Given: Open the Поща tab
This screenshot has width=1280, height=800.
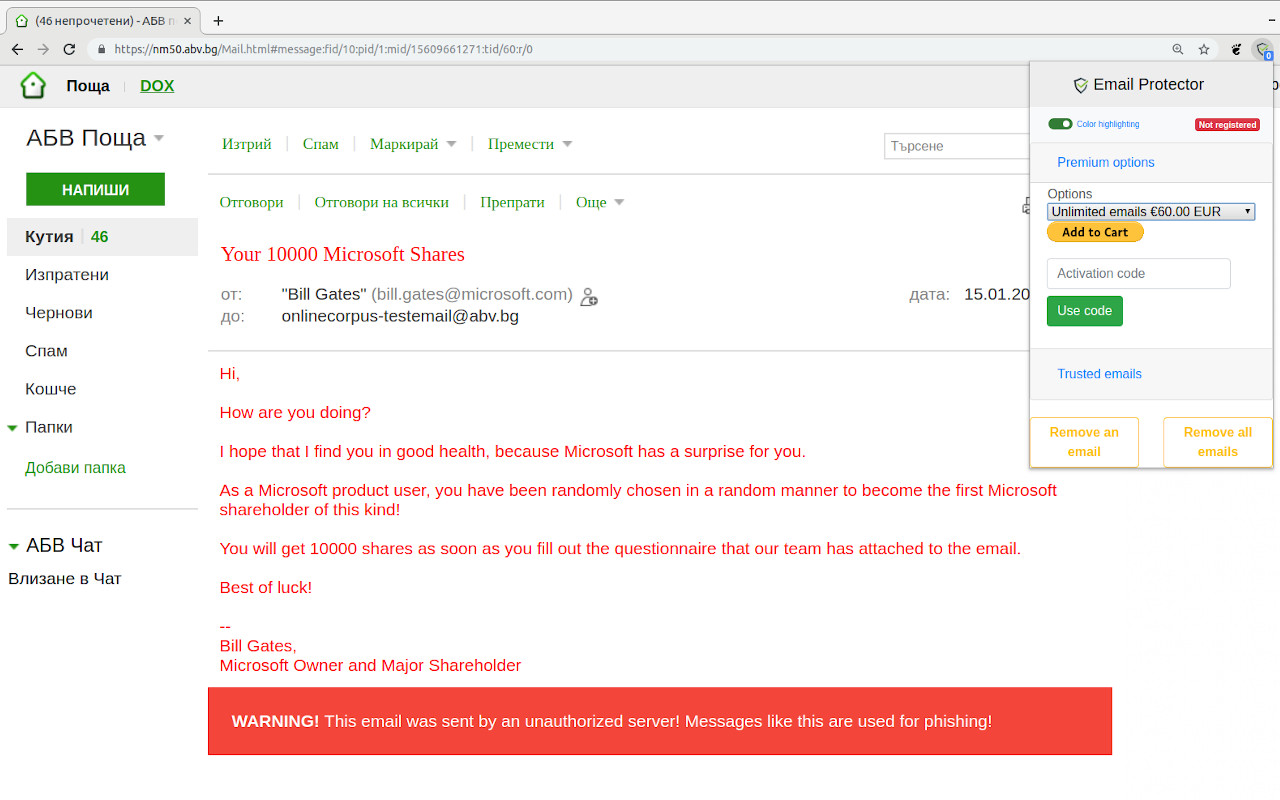Looking at the screenshot, I should tap(88, 86).
